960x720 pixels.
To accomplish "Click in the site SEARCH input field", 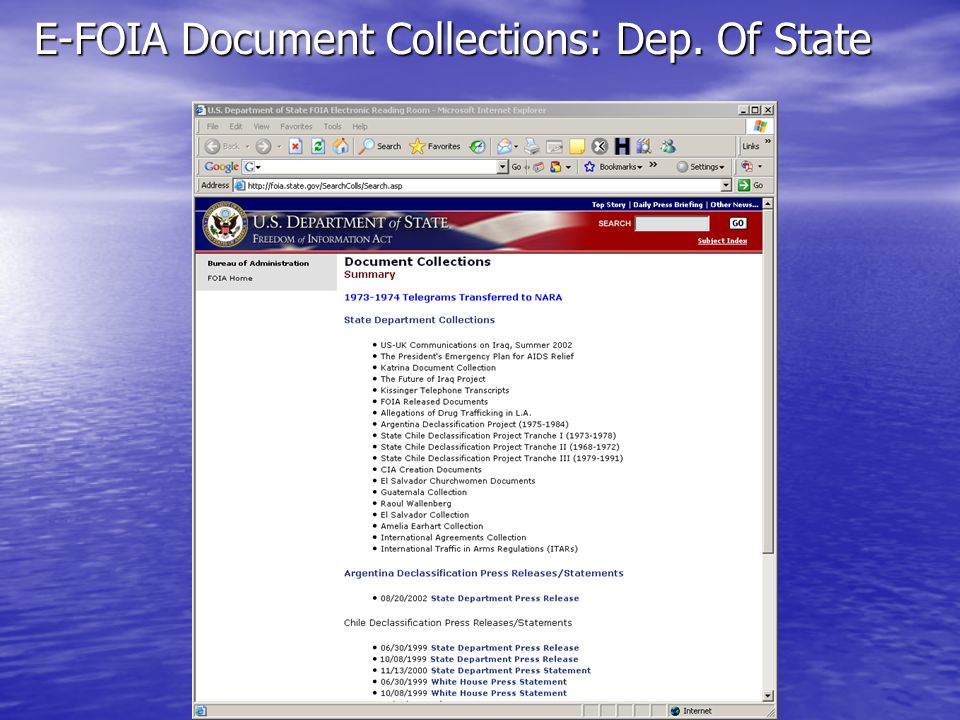I will click(672, 223).
